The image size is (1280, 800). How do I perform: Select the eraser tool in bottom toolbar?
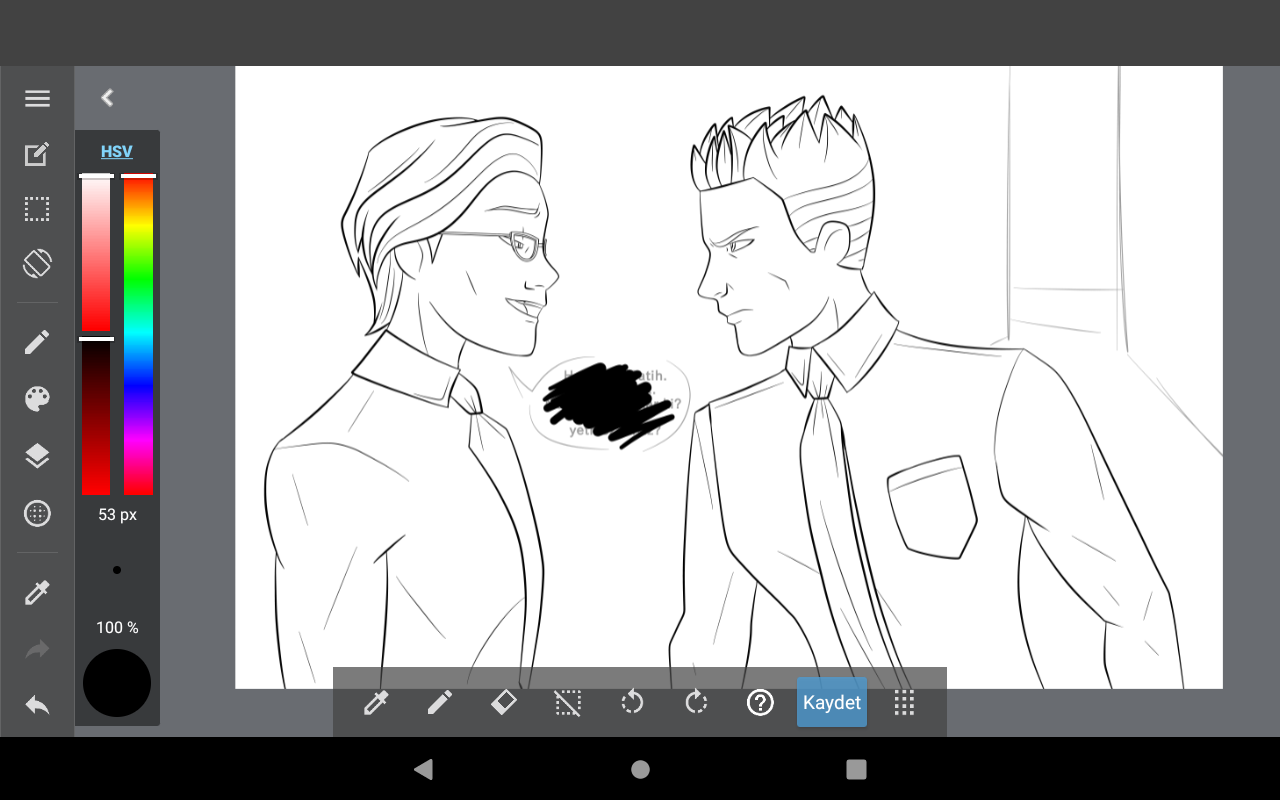[x=503, y=703]
